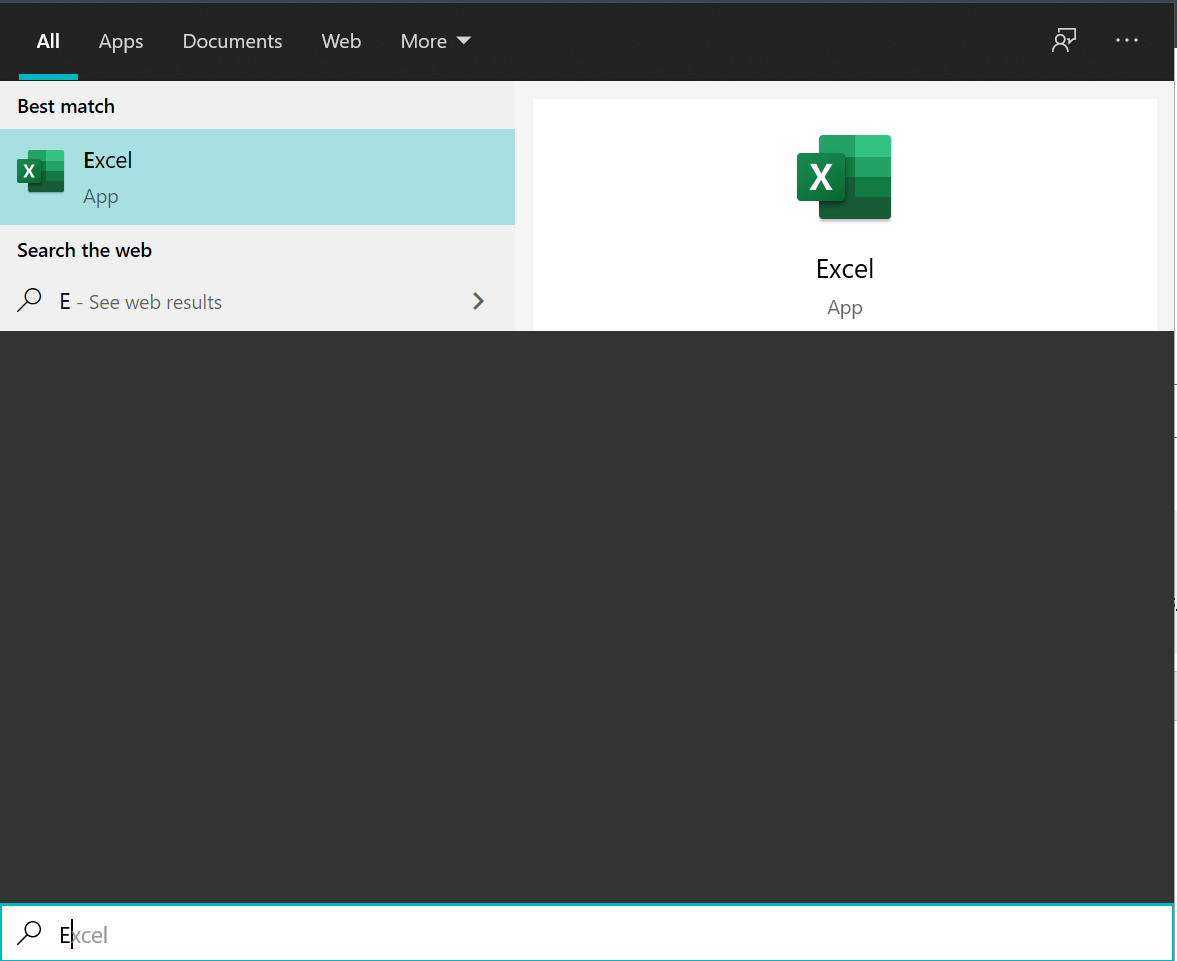Click the 'Best match' heading
1177x961 pixels.
[x=66, y=107]
